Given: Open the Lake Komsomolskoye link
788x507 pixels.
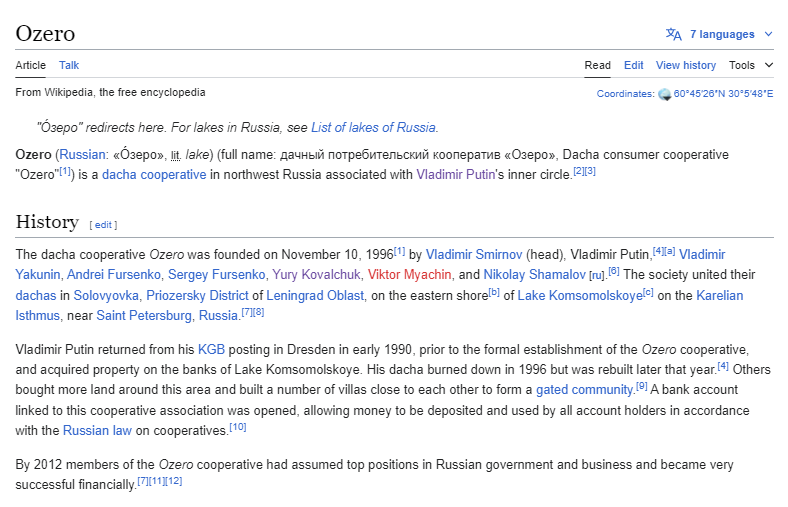Looking at the screenshot, I should tap(580, 295).
